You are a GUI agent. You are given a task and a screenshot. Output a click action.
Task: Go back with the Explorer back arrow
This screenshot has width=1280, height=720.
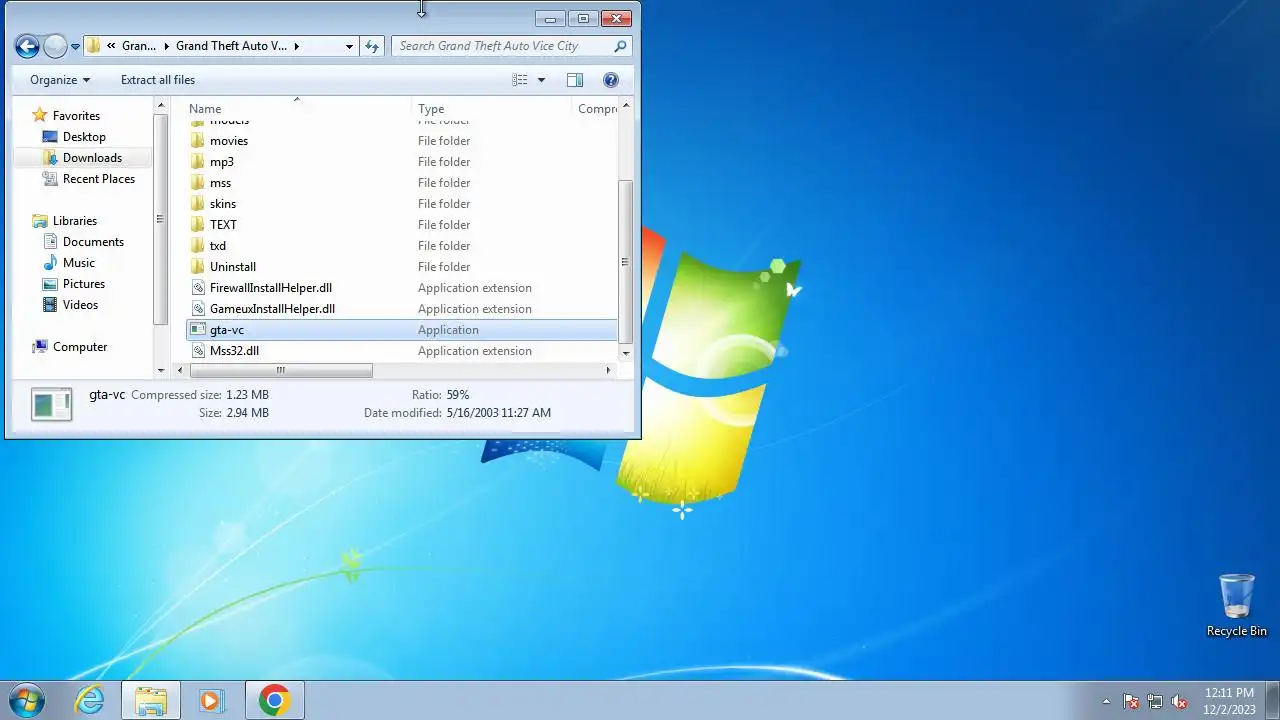[x=27, y=46]
